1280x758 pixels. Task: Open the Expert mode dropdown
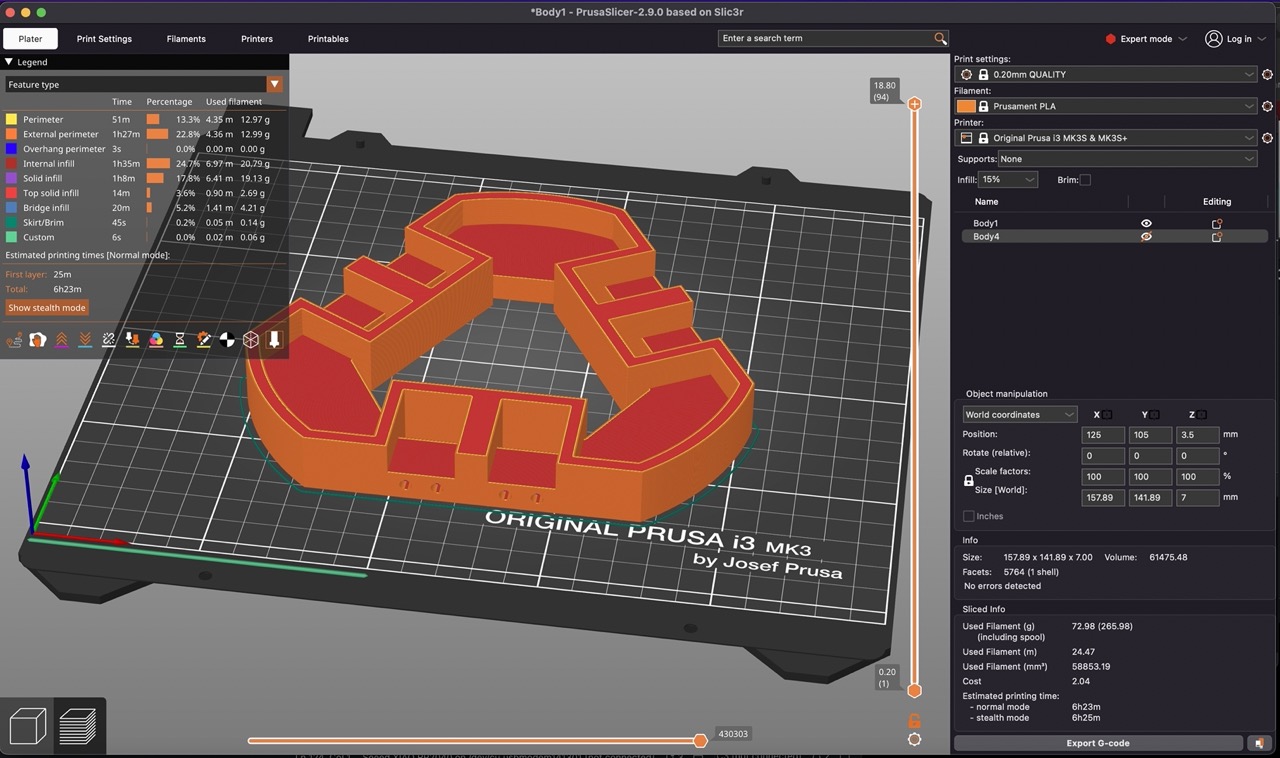pos(1146,39)
